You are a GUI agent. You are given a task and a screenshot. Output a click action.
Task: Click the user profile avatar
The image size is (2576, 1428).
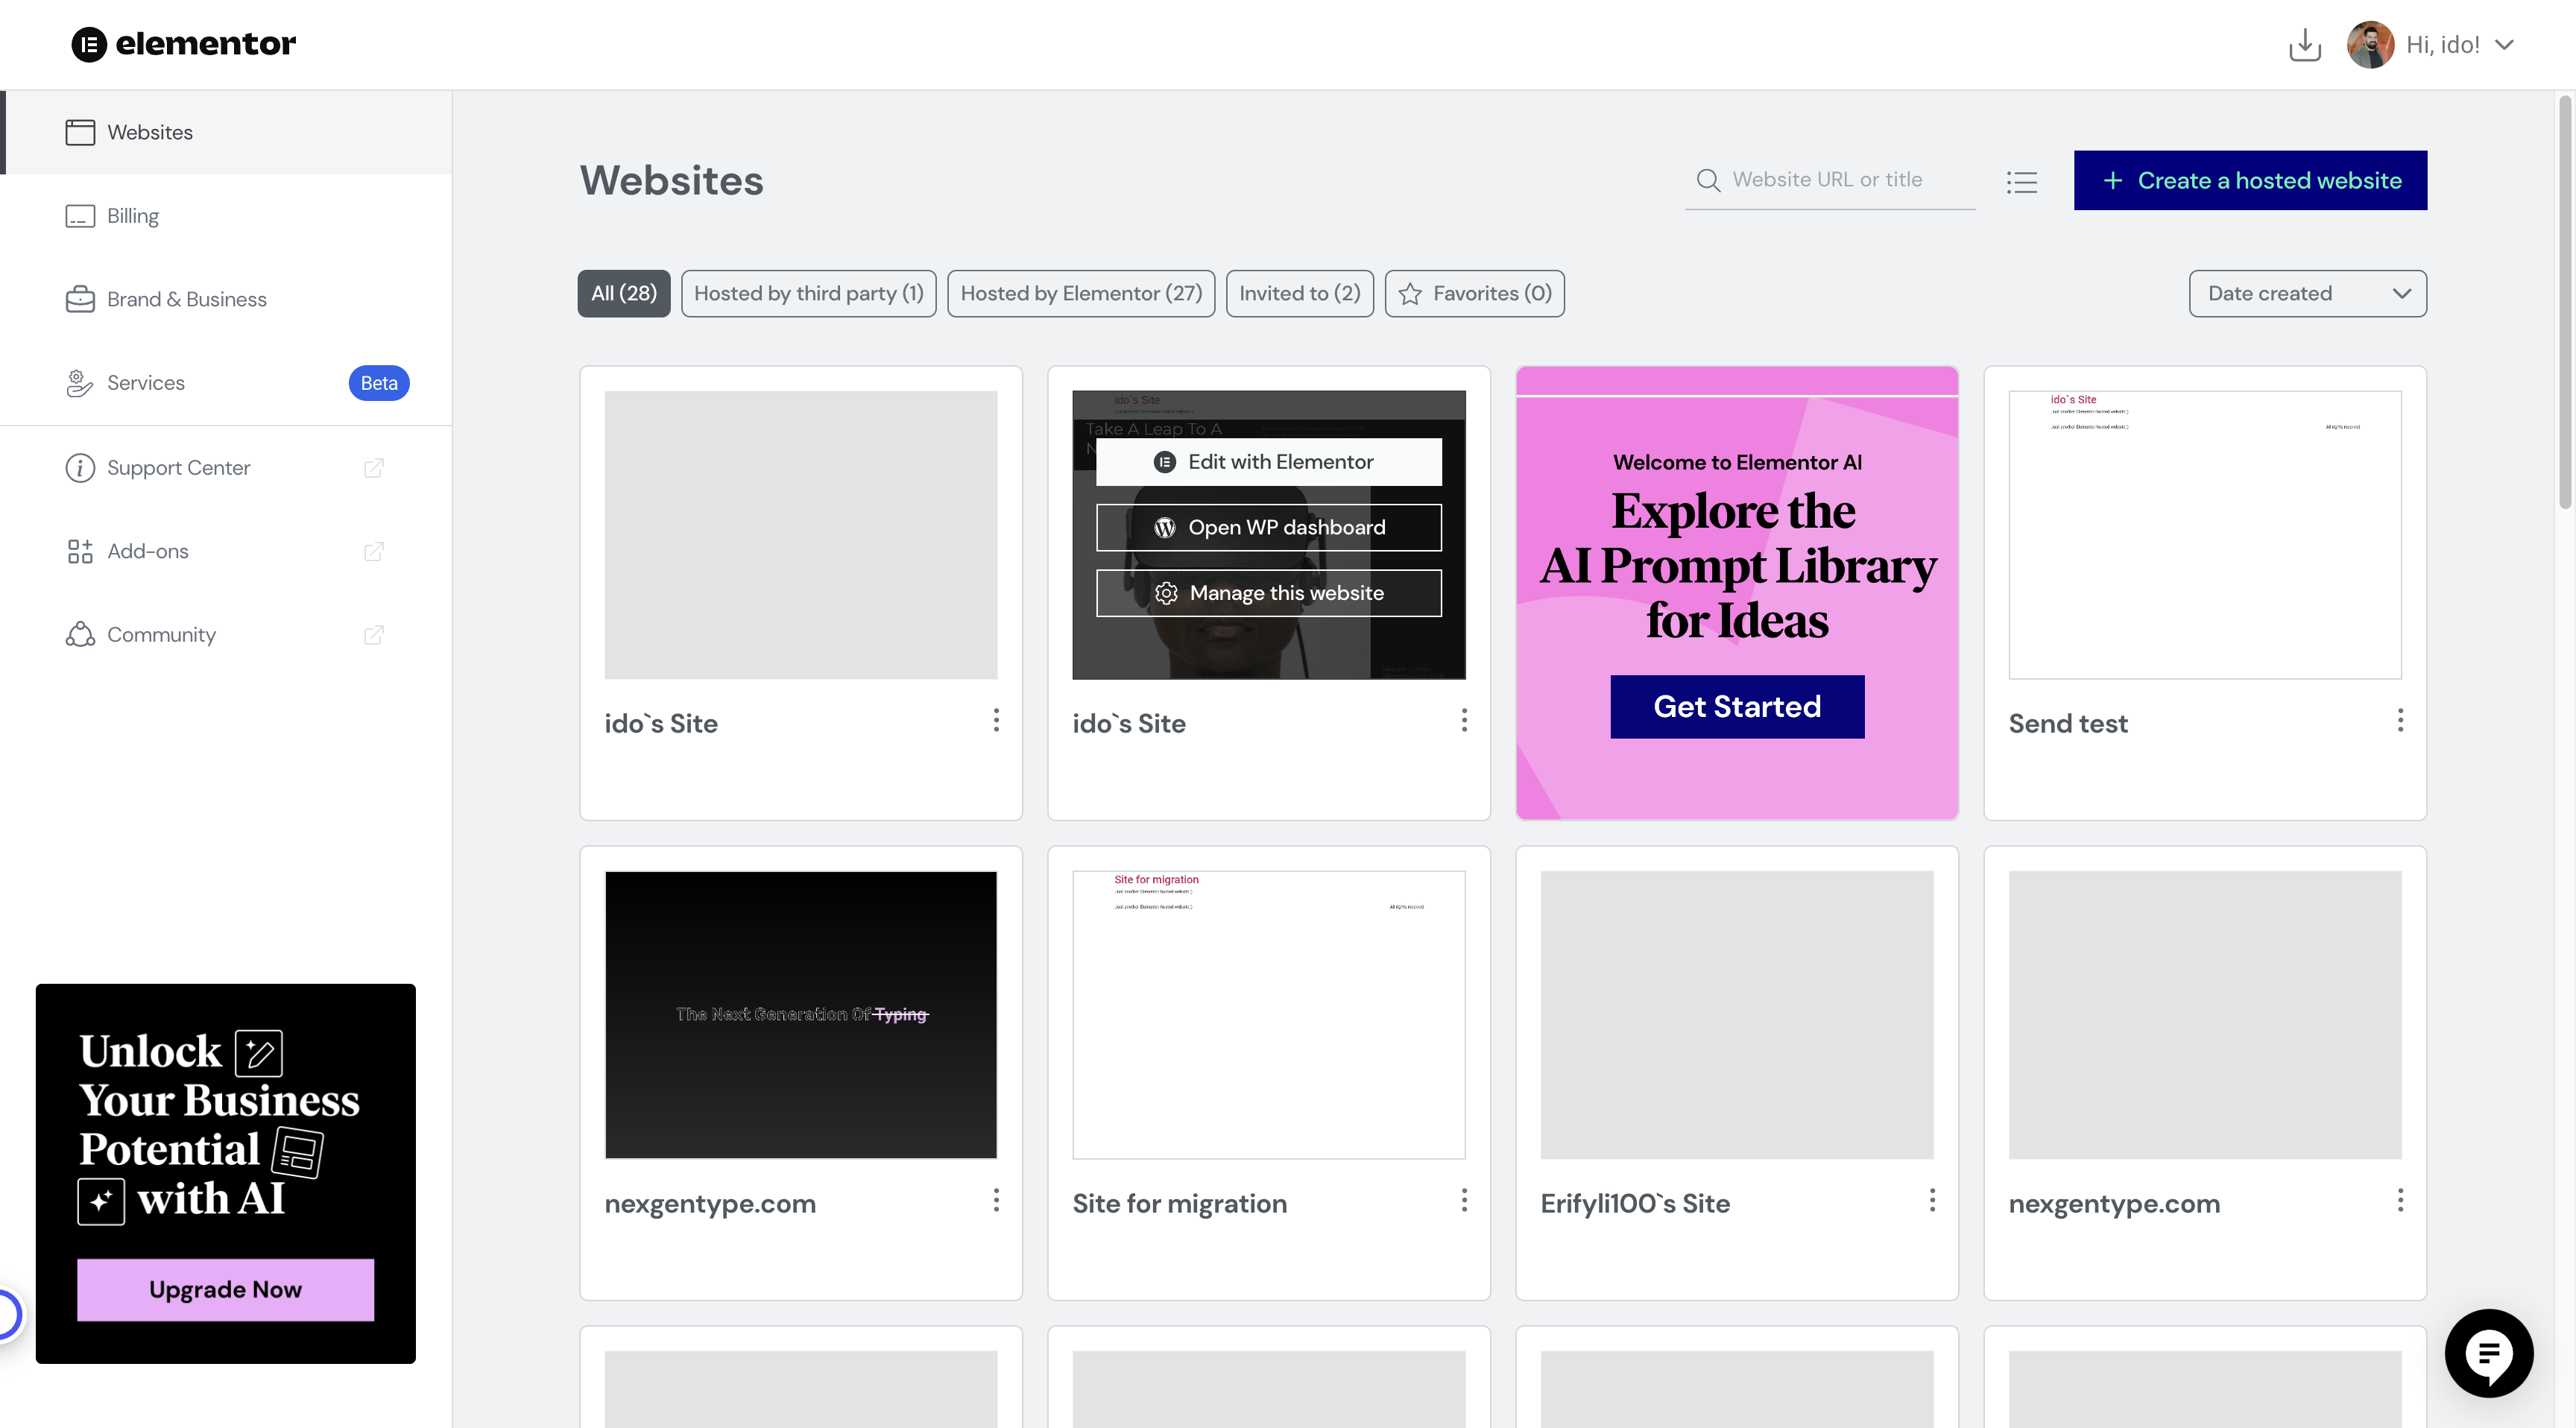point(2370,45)
